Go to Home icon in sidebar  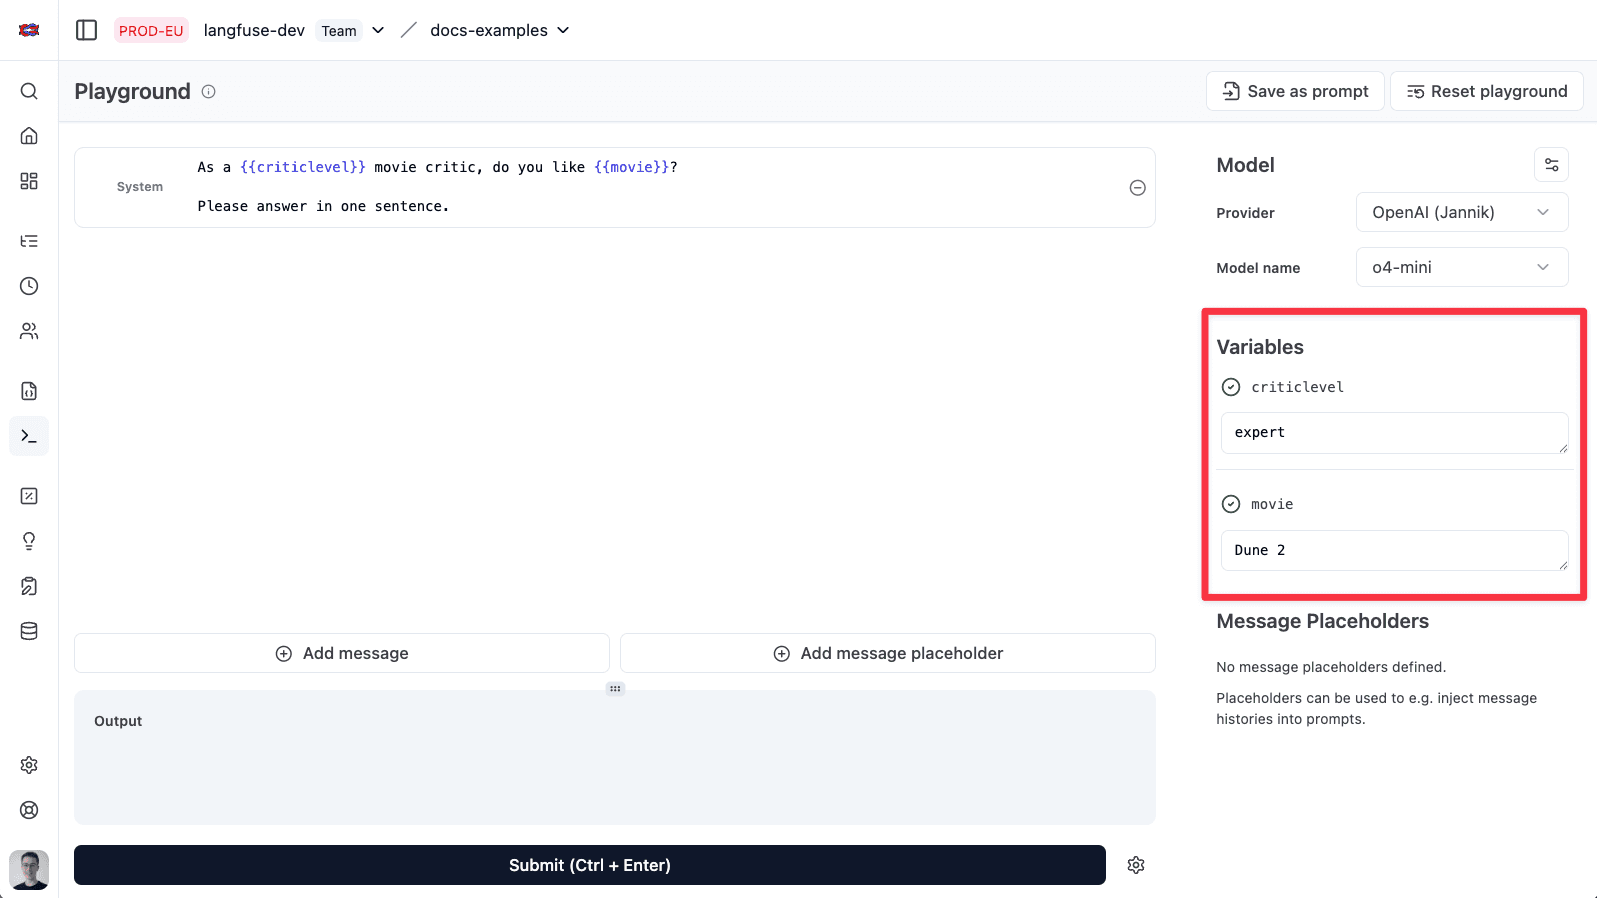29,136
